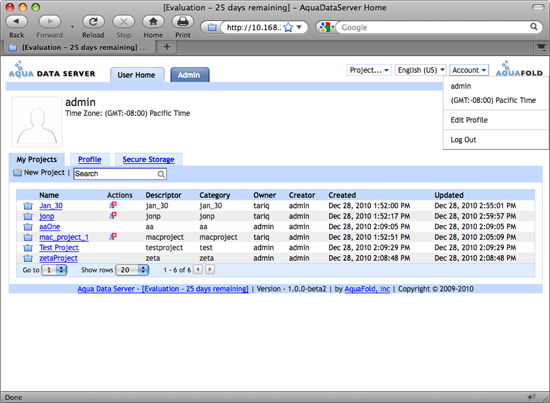This screenshot has width=550, height=403.
Task: Open the Secure Storage tab
Action: point(148,159)
